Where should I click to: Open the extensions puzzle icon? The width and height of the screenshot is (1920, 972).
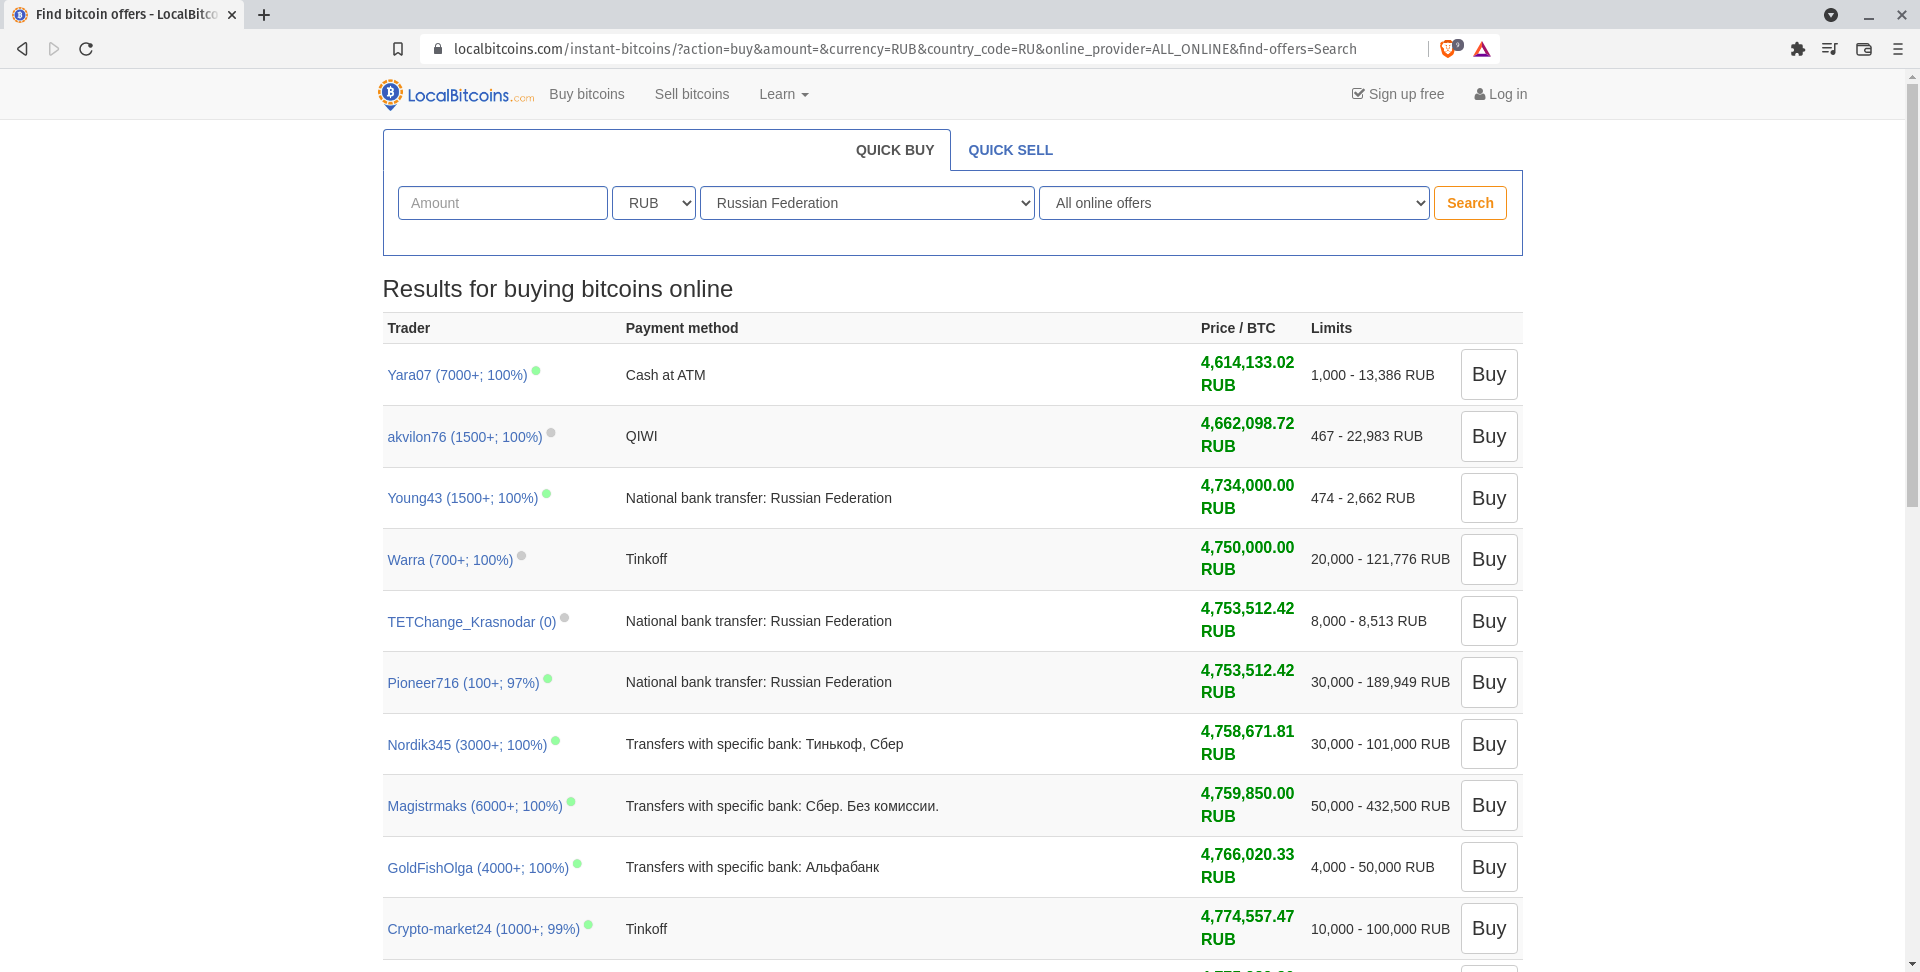(1797, 49)
